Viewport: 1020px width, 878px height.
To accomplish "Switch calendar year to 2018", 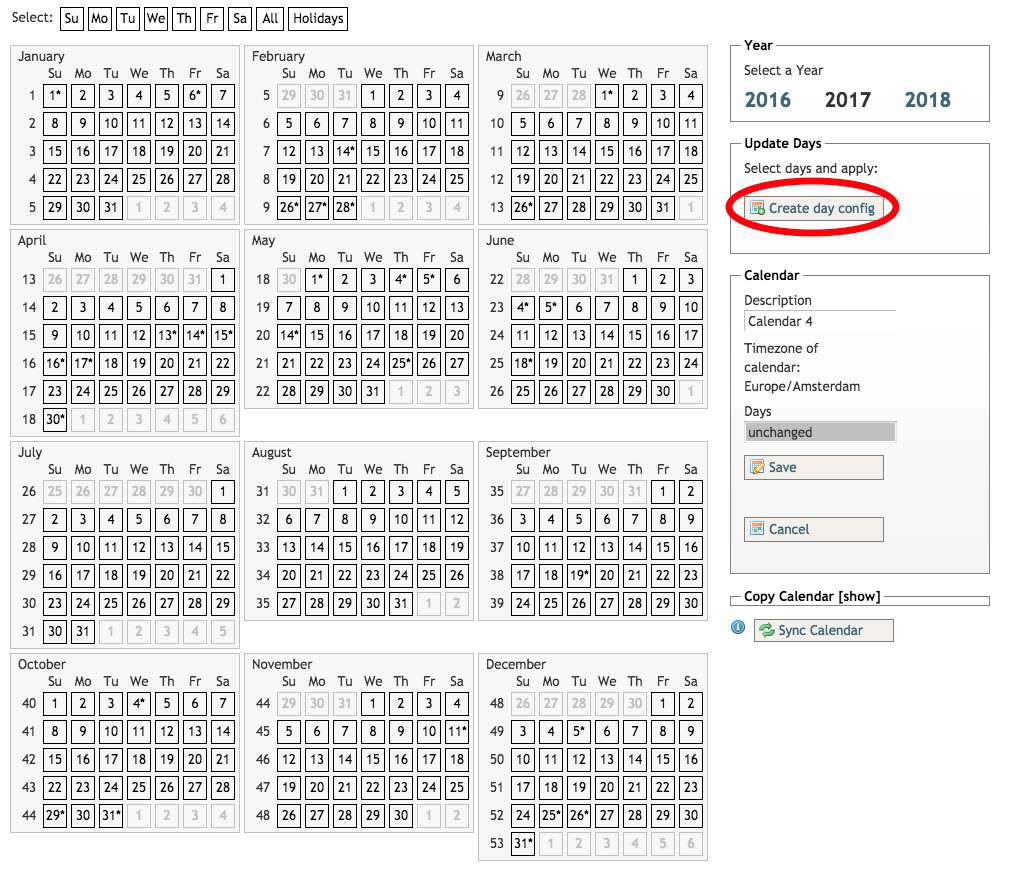I will tap(928, 100).
